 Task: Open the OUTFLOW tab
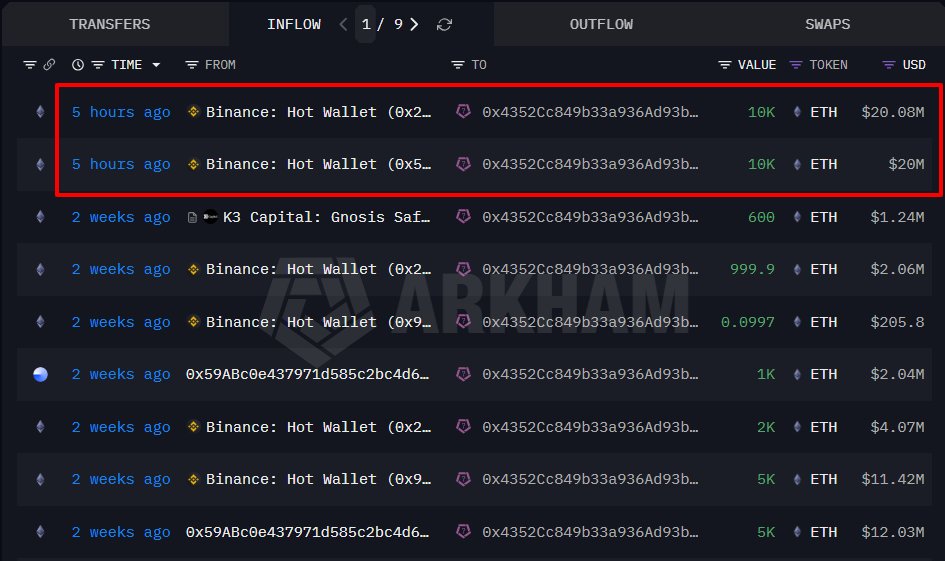(x=601, y=24)
